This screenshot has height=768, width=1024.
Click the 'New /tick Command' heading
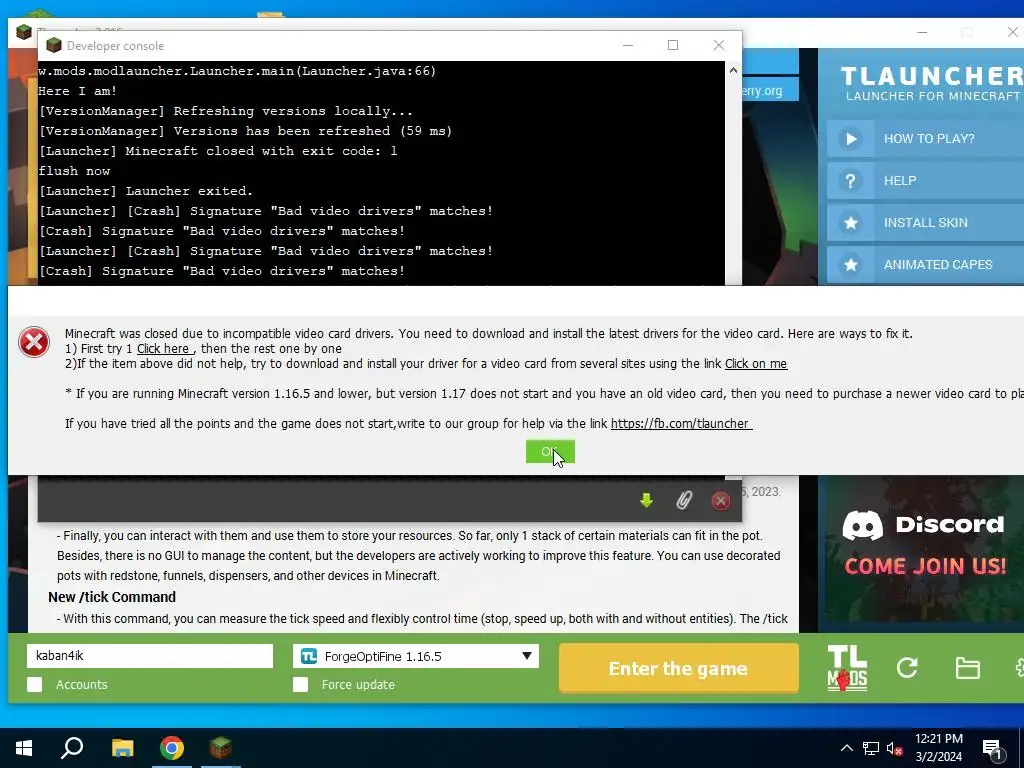[x=112, y=597]
